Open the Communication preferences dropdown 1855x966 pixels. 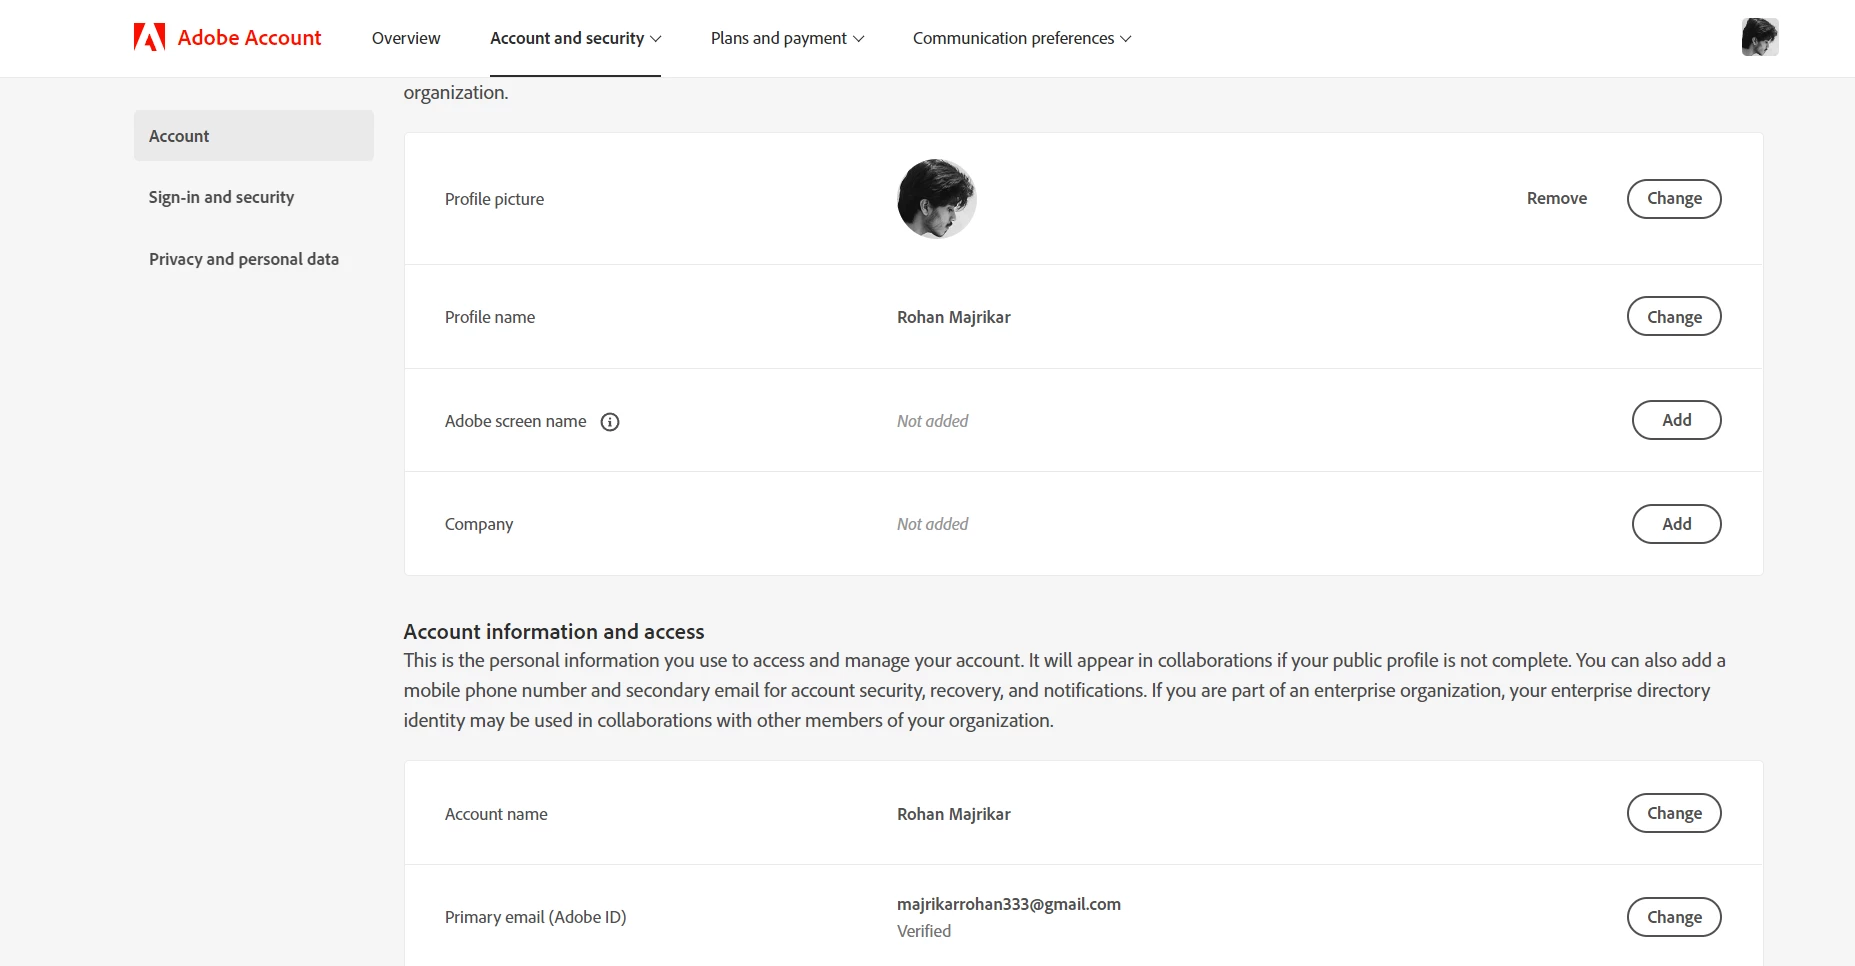[x=1021, y=38]
